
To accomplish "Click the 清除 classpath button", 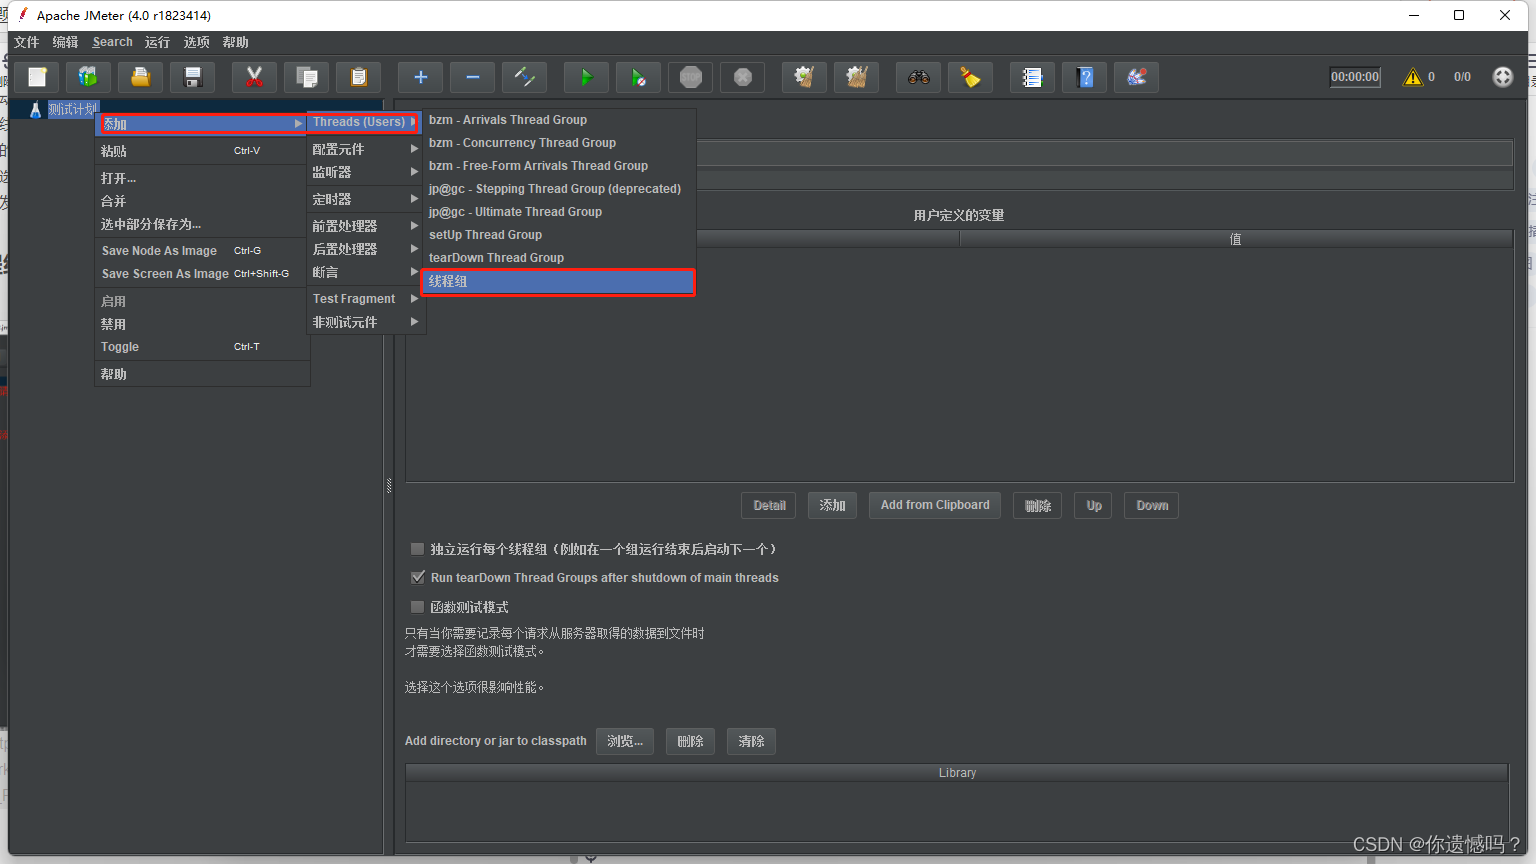I will tap(751, 741).
